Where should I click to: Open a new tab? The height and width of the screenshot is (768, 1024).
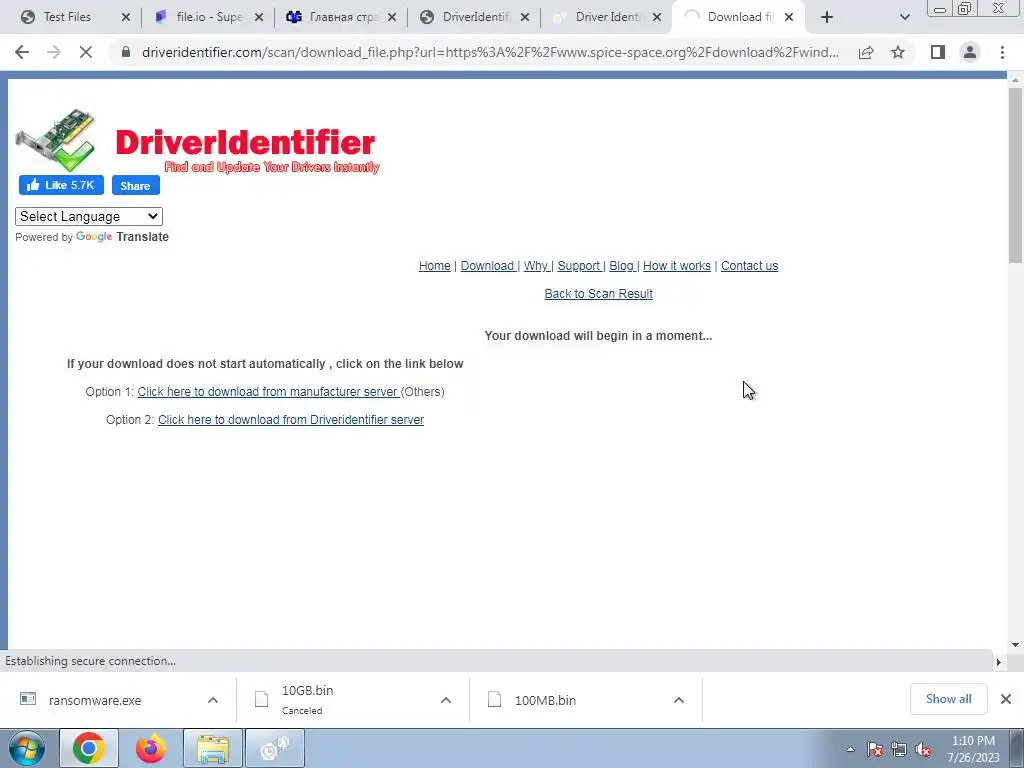point(827,17)
